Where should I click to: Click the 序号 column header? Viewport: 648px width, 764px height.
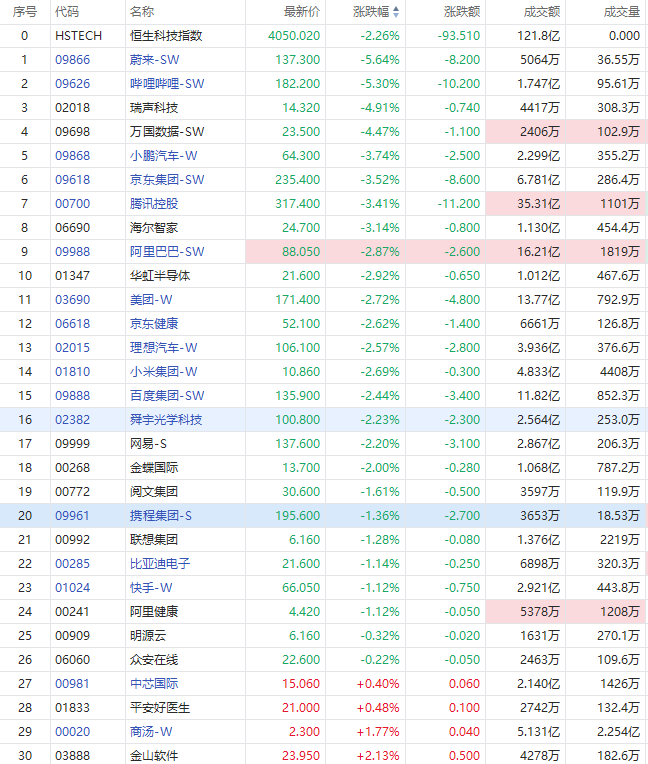click(x=25, y=12)
